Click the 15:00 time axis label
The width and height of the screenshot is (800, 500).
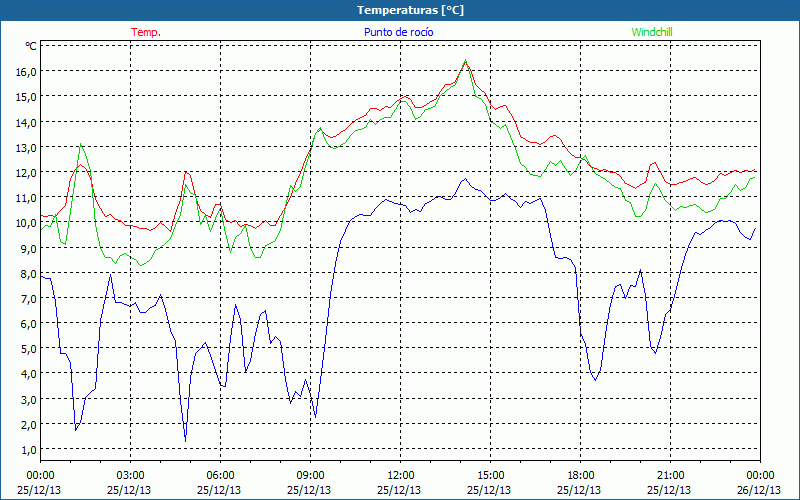tap(490, 476)
